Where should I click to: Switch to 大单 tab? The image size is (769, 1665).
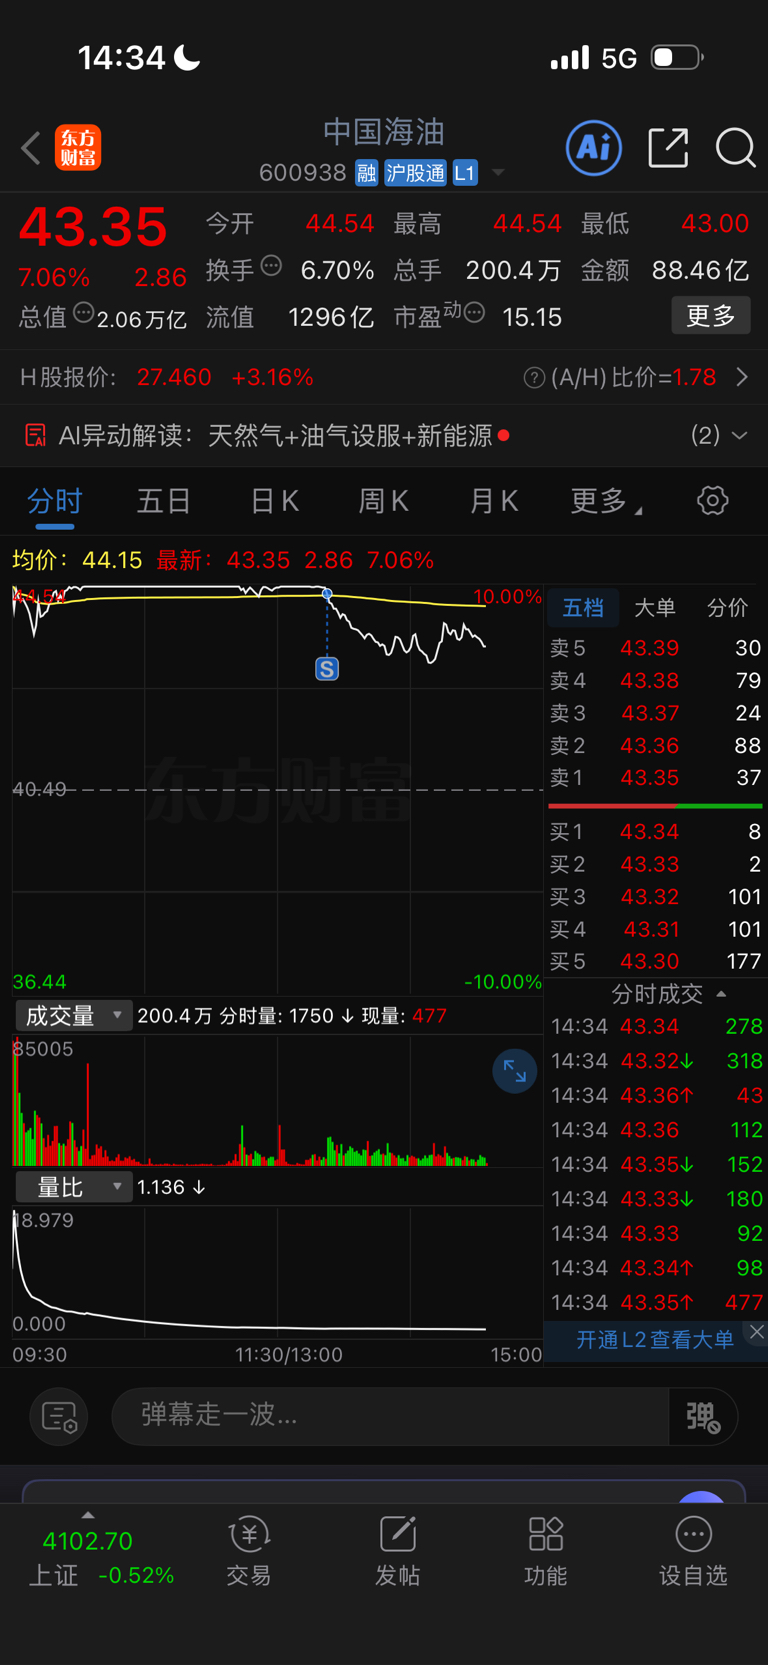click(655, 608)
